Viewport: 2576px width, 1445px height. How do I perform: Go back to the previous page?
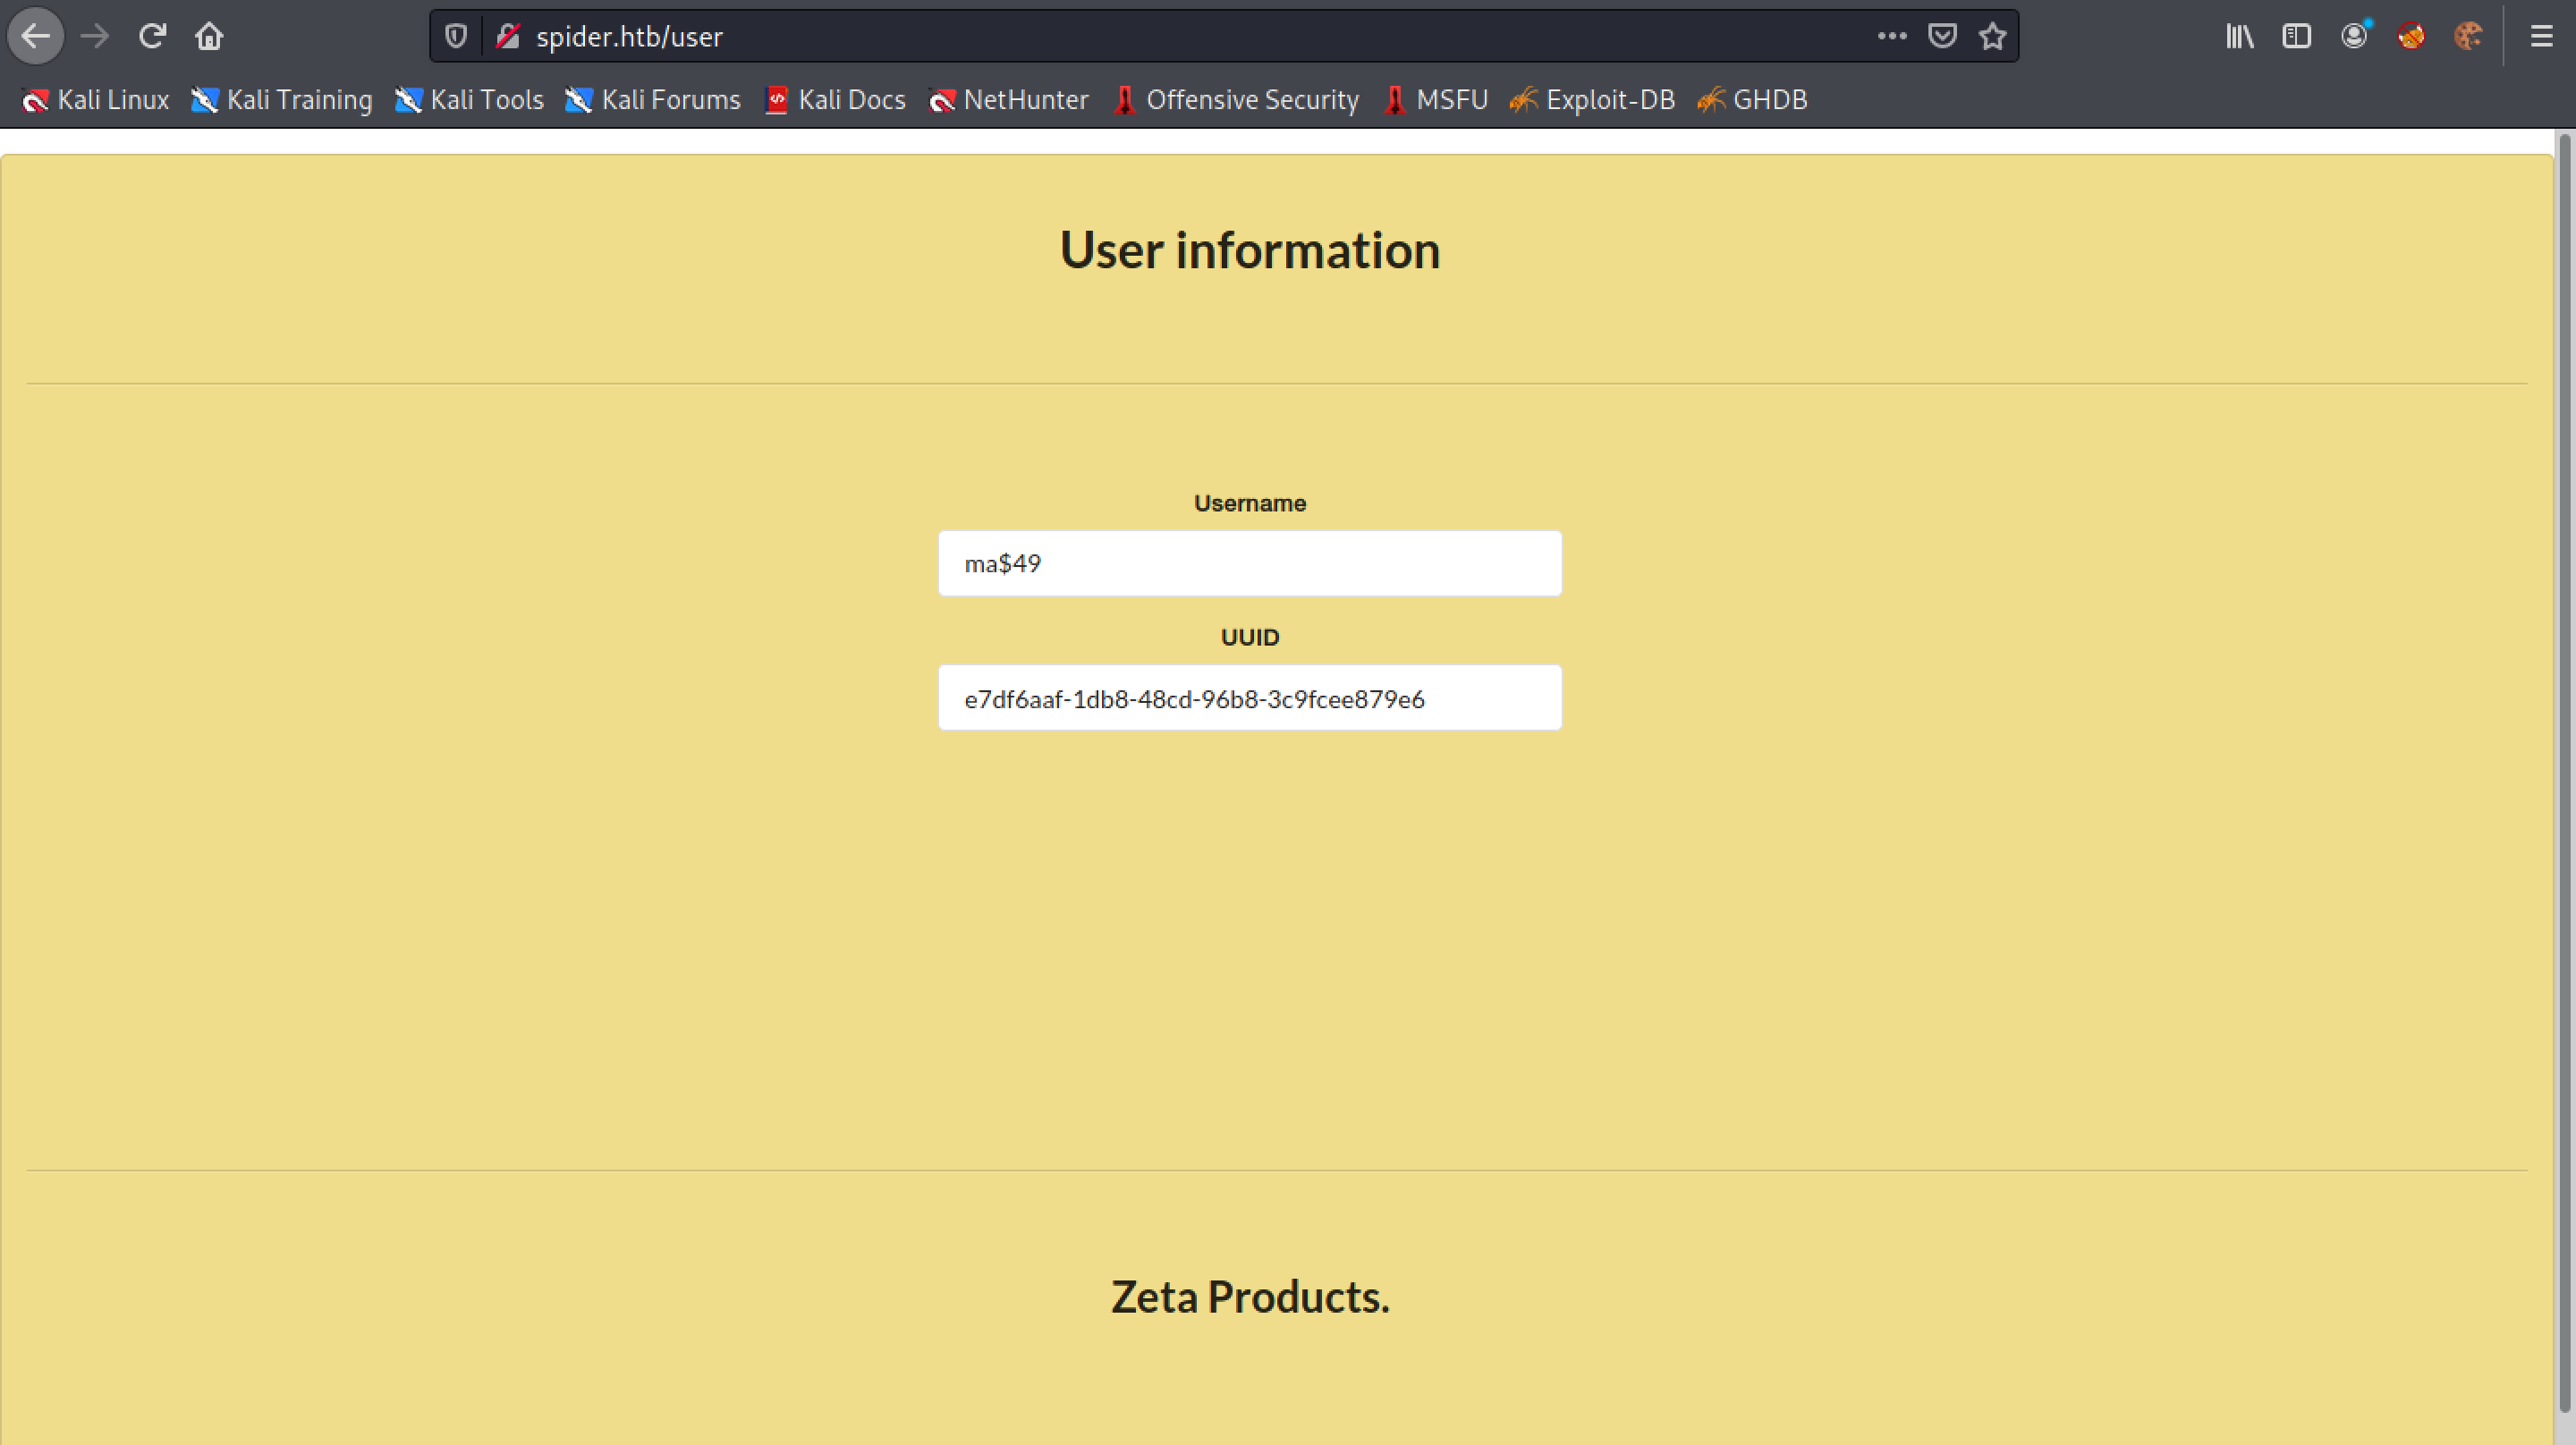point(36,37)
